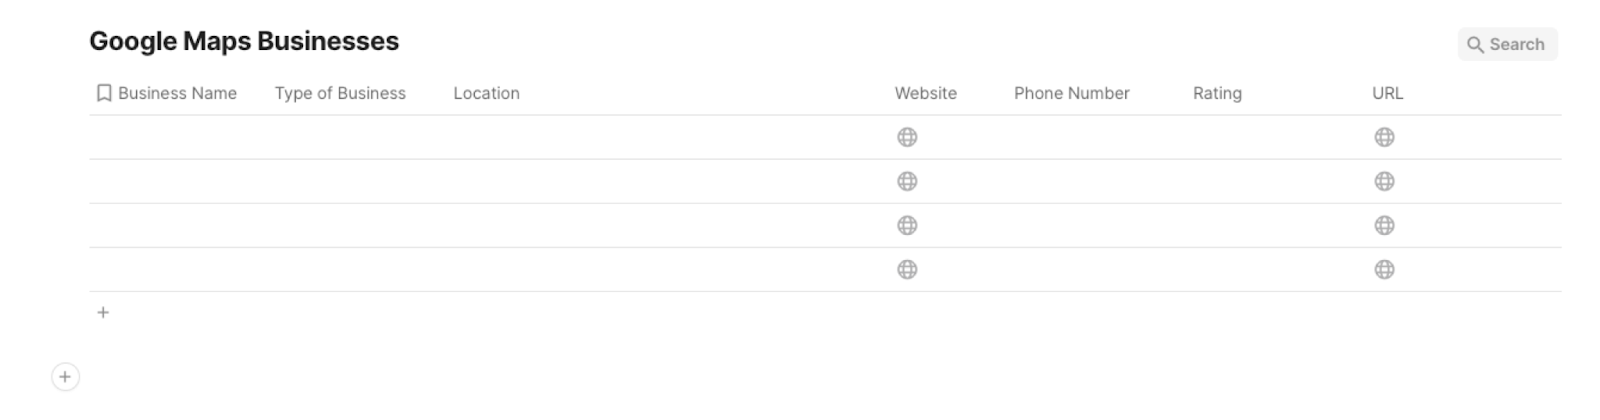Open the fourth row URL globe icon
The width and height of the screenshot is (1600, 420).
click(1384, 269)
